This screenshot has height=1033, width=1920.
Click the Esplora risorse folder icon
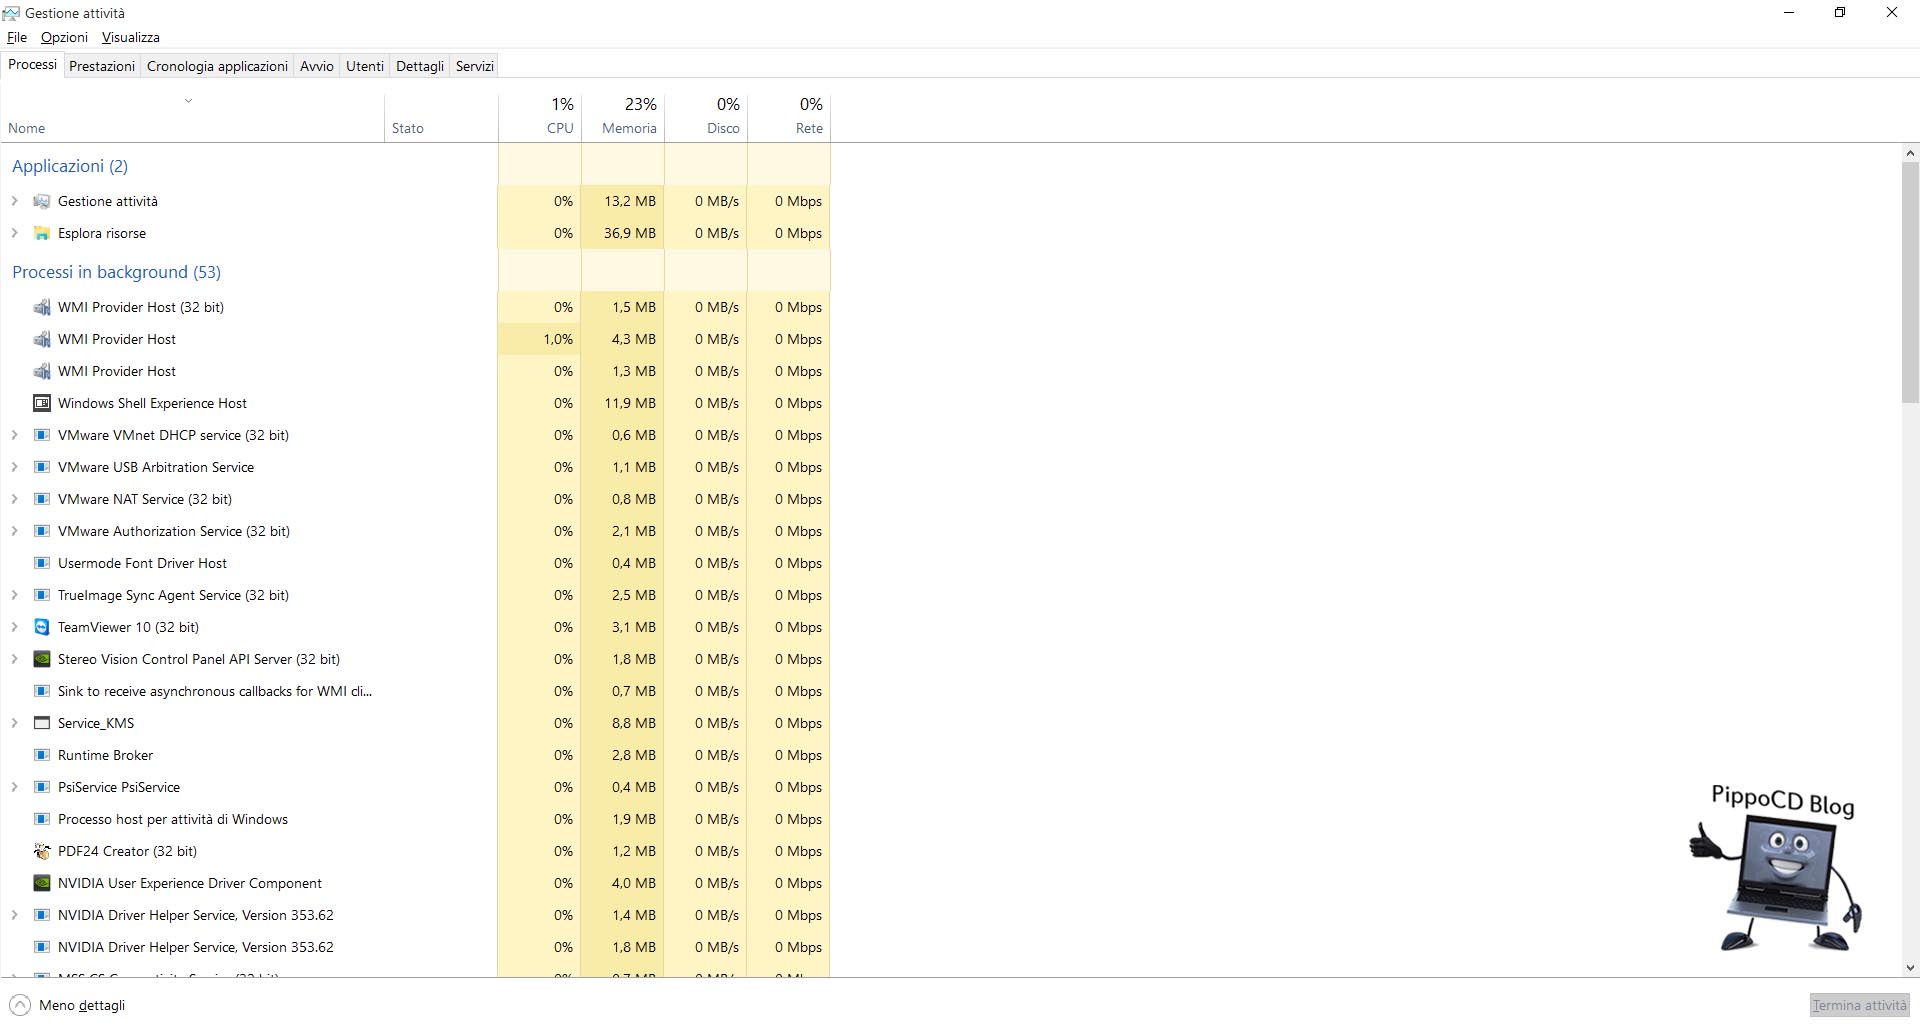pyautogui.click(x=42, y=233)
